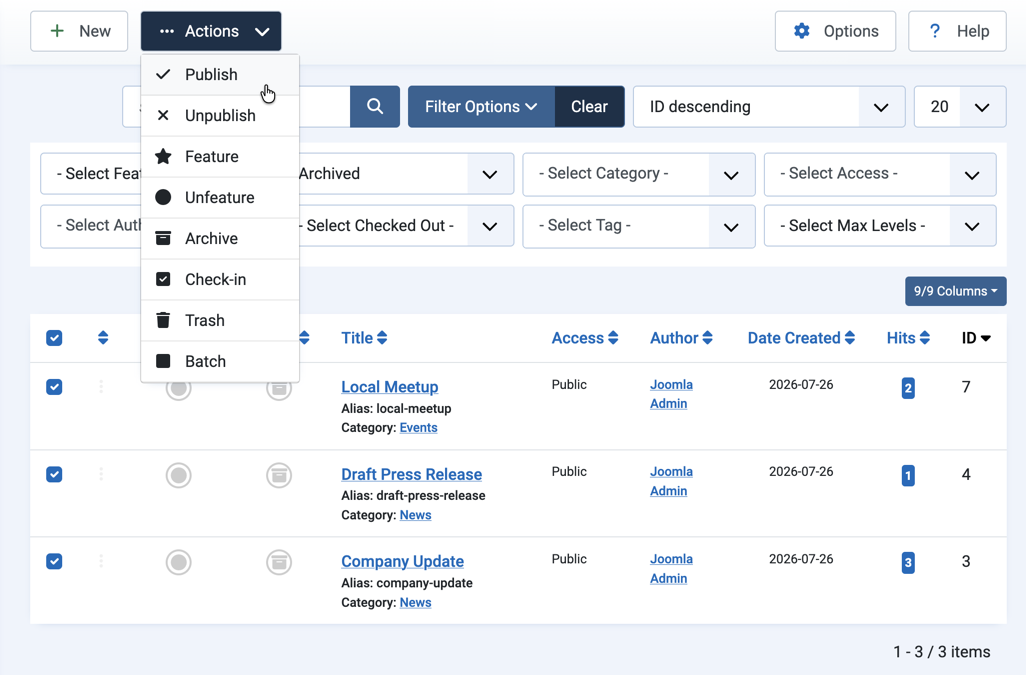
Task: Open the Actions dropdown button
Action: point(211,31)
